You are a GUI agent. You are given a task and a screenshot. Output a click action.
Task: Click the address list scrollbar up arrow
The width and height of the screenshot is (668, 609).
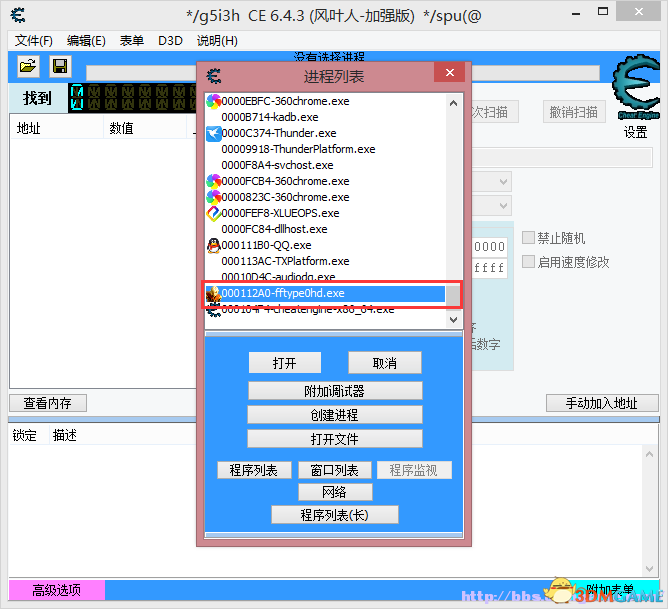tap(649, 454)
